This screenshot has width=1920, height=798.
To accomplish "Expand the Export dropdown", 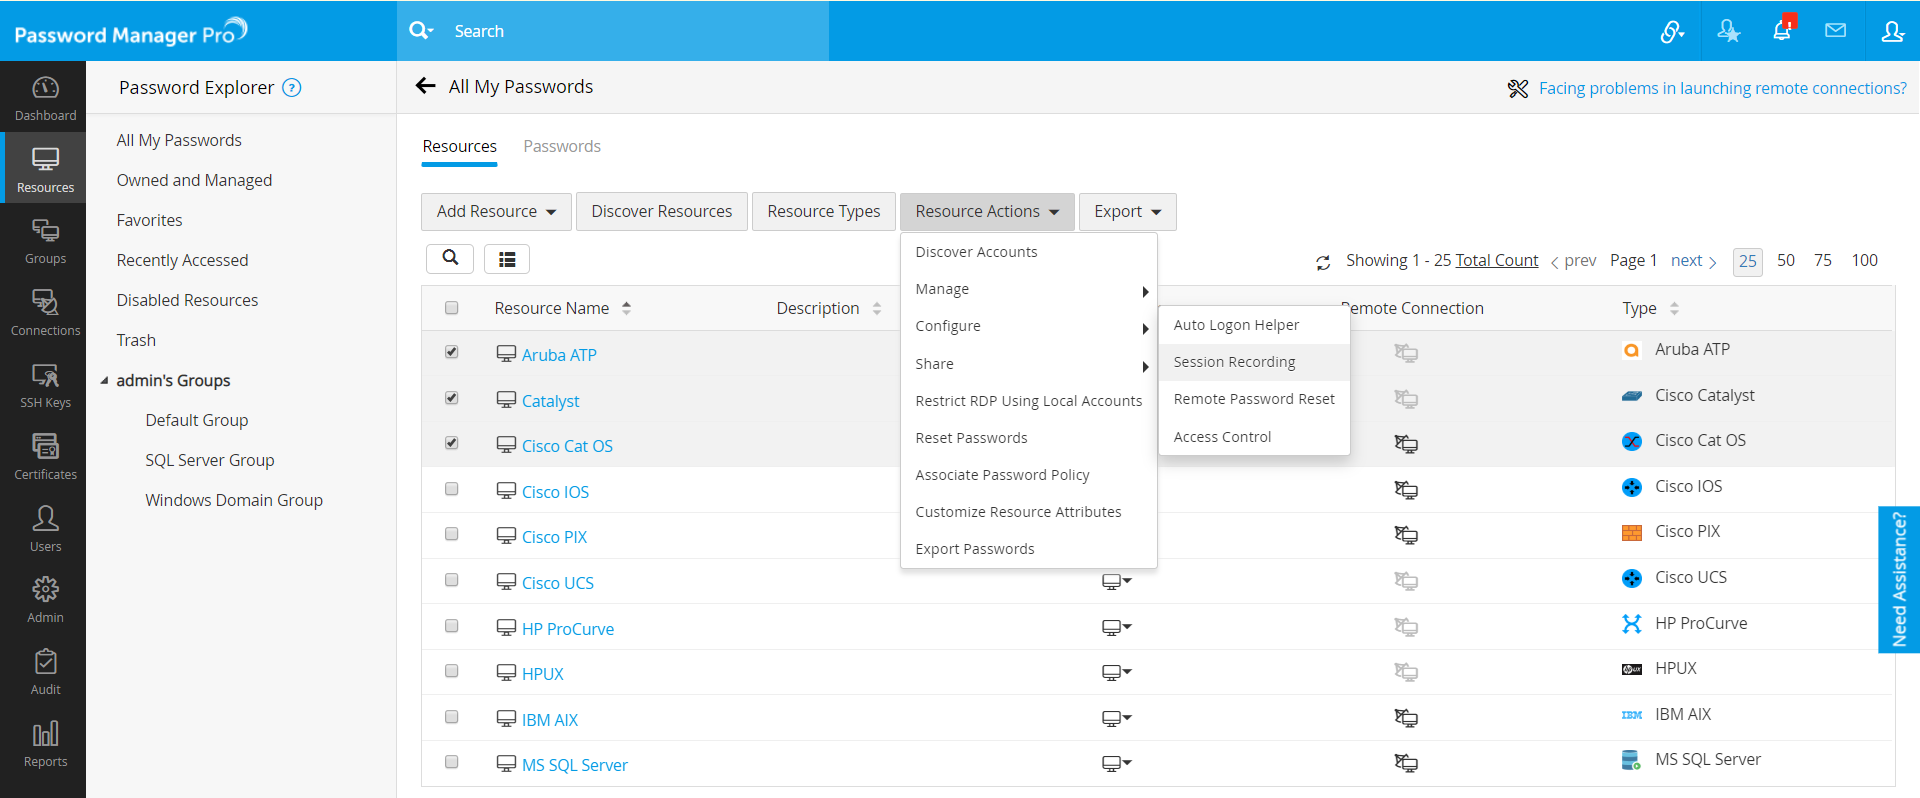I will pos(1127,212).
